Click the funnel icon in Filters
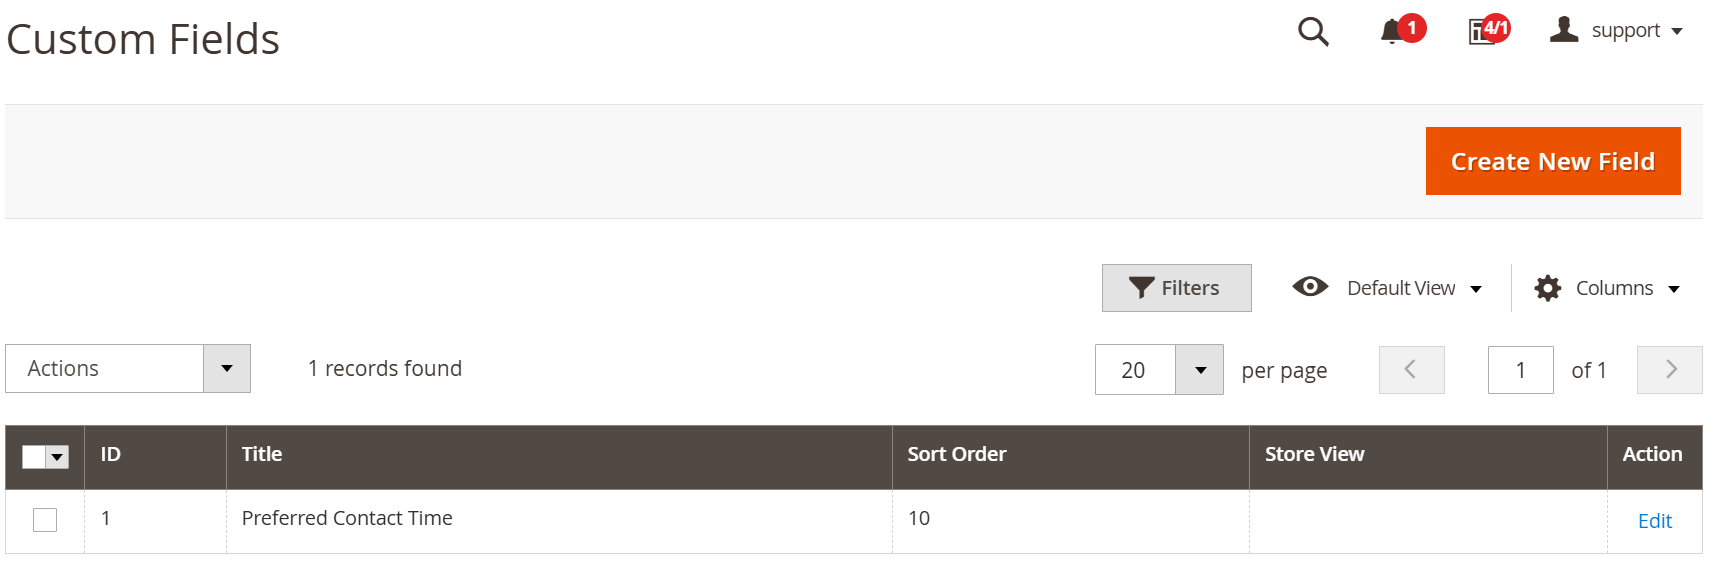 (1142, 288)
